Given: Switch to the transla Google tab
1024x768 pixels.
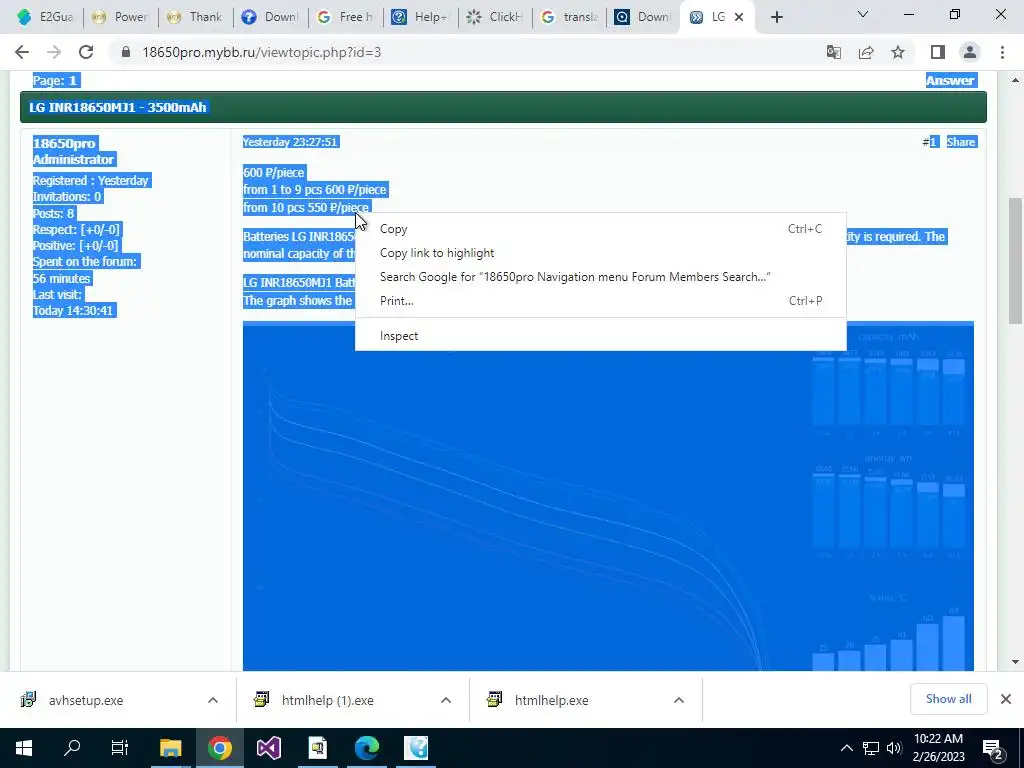Looking at the screenshot, I should (570, 17).
